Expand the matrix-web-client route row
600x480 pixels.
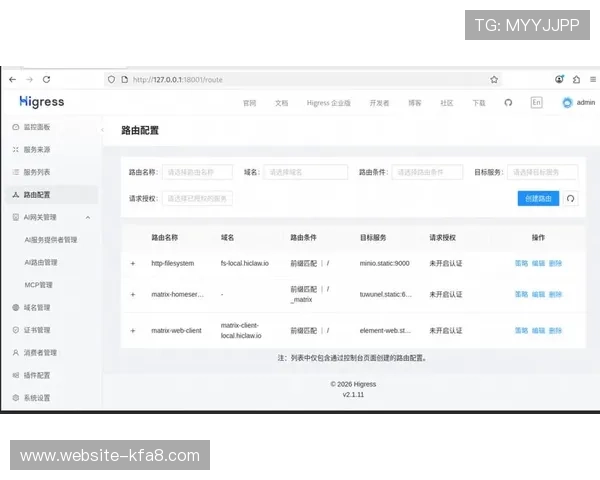[x=133, y=331]
